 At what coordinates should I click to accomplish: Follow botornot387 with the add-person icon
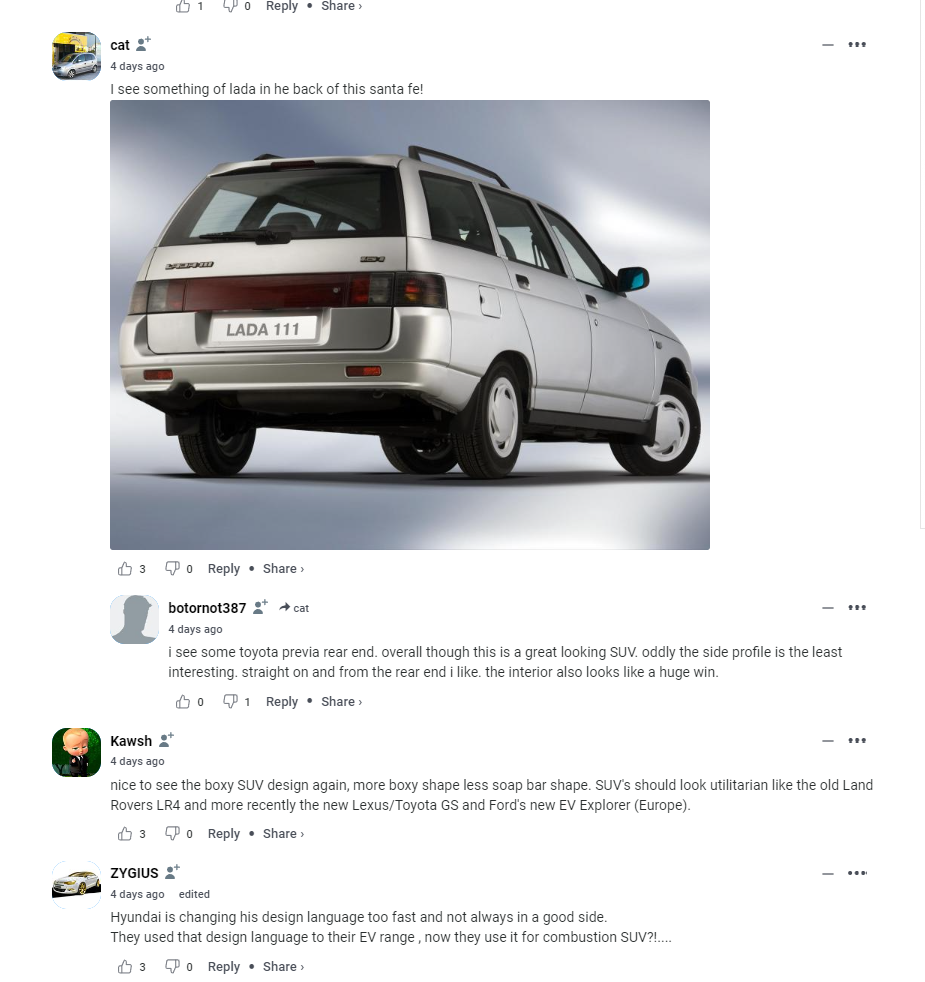click(260, 607)
